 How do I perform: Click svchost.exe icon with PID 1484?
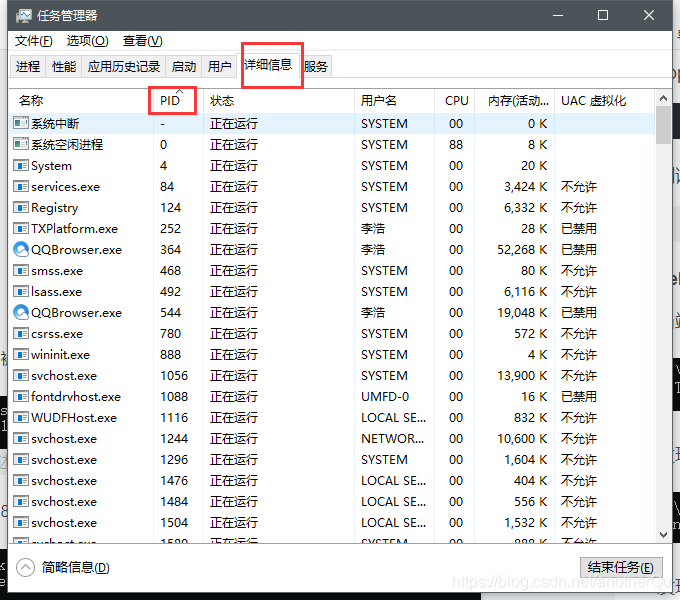21,502
